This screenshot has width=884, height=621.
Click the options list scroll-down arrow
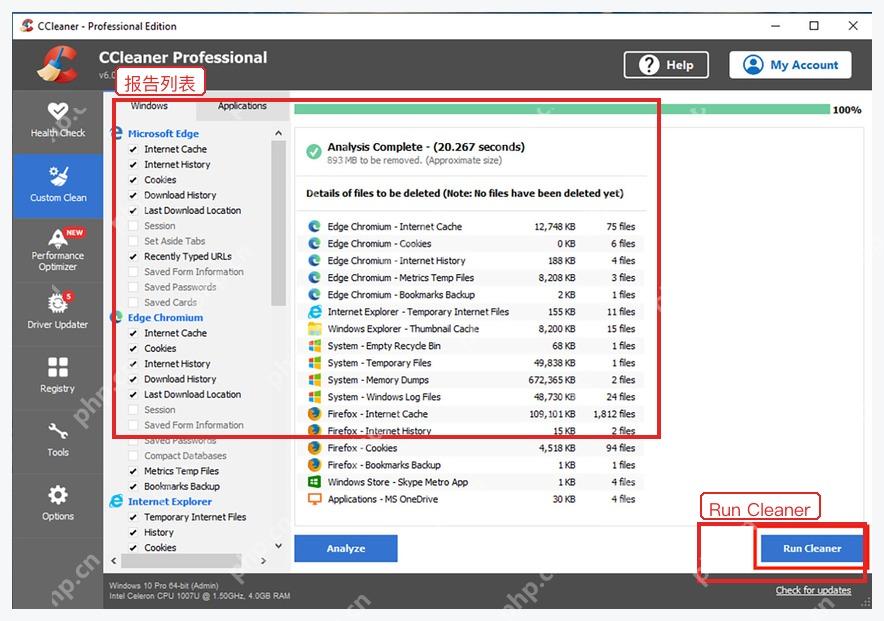click(x=279, y=545)
